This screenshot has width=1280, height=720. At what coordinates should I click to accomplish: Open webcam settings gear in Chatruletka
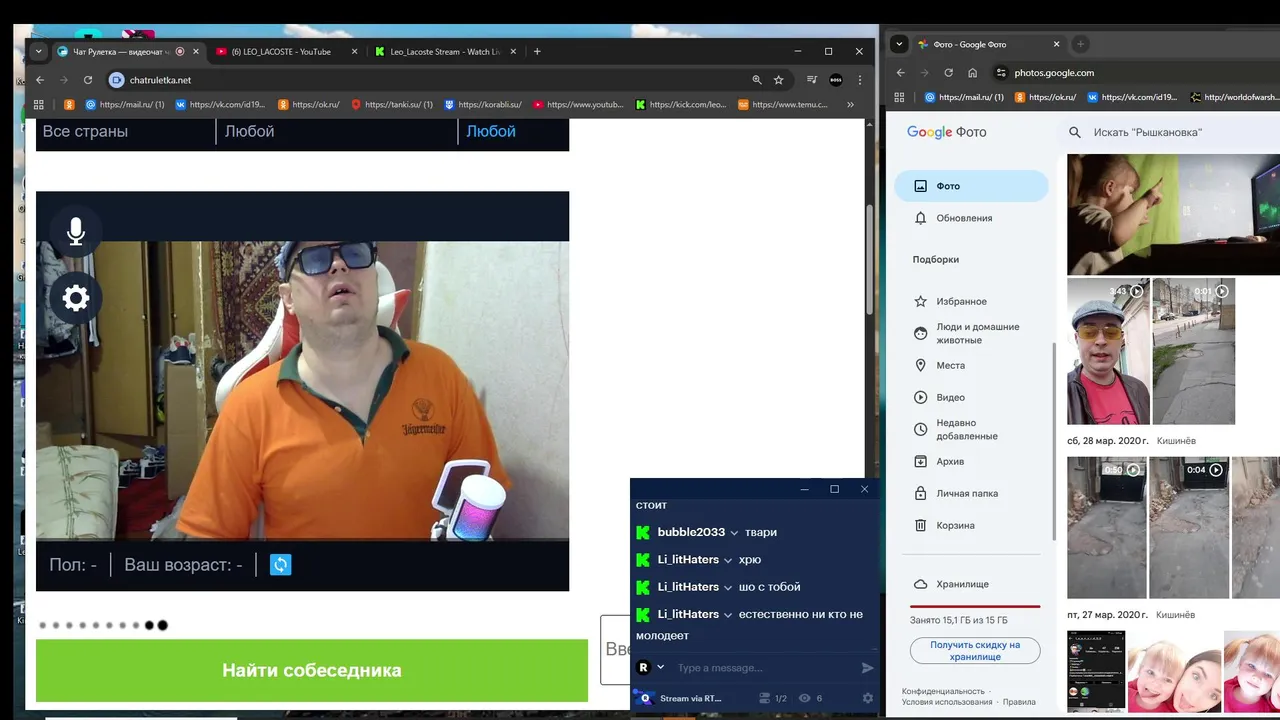point(76,298)
